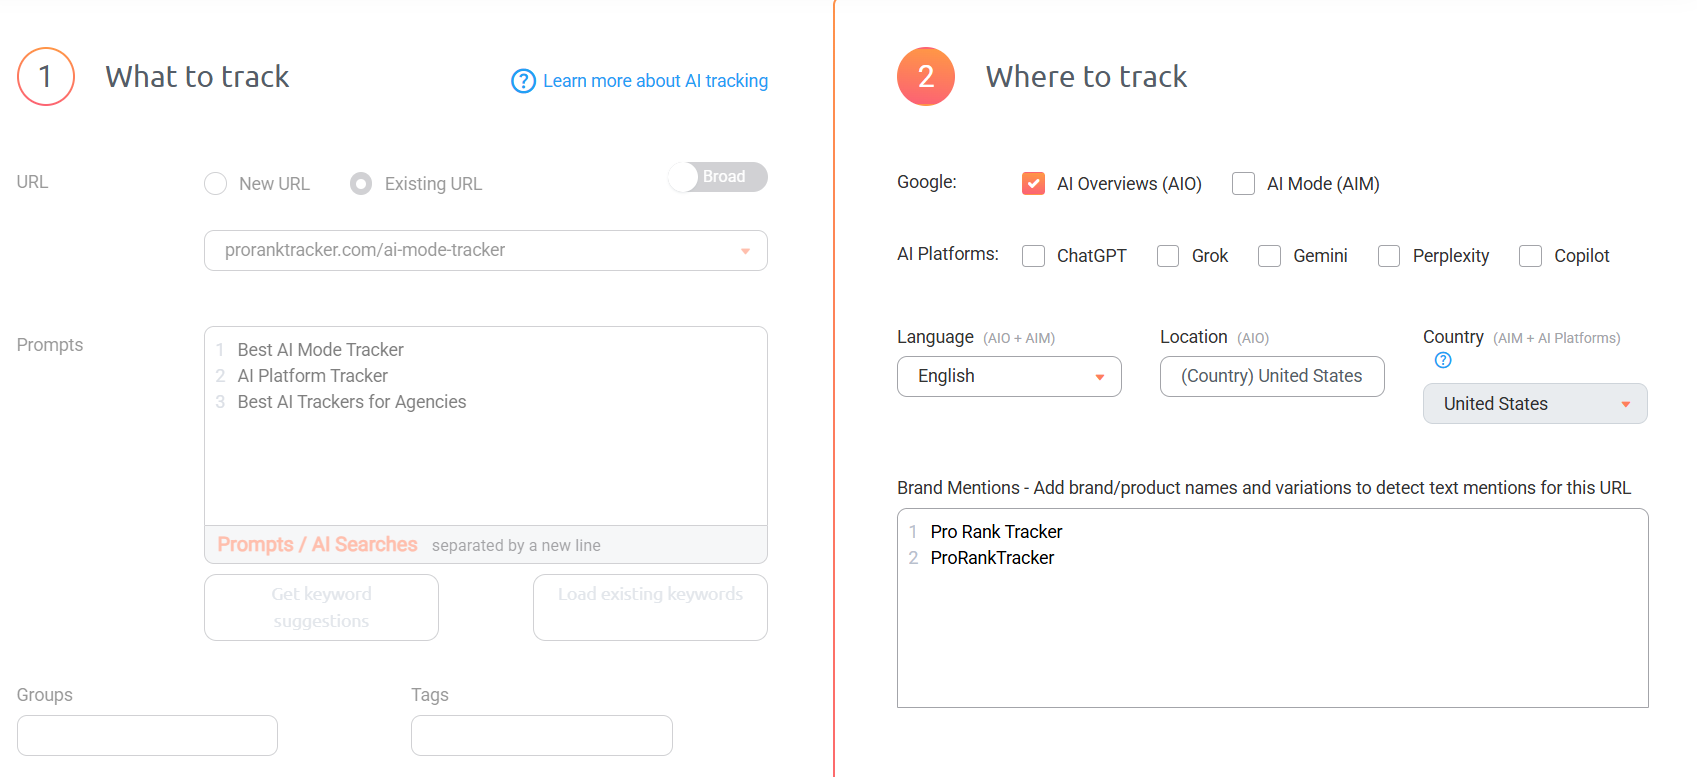Viewport: 1697px width, 777px height.
Task: Click the 'Pro Rank Tracker' brand mention line
Action: (x=996, y=532)
